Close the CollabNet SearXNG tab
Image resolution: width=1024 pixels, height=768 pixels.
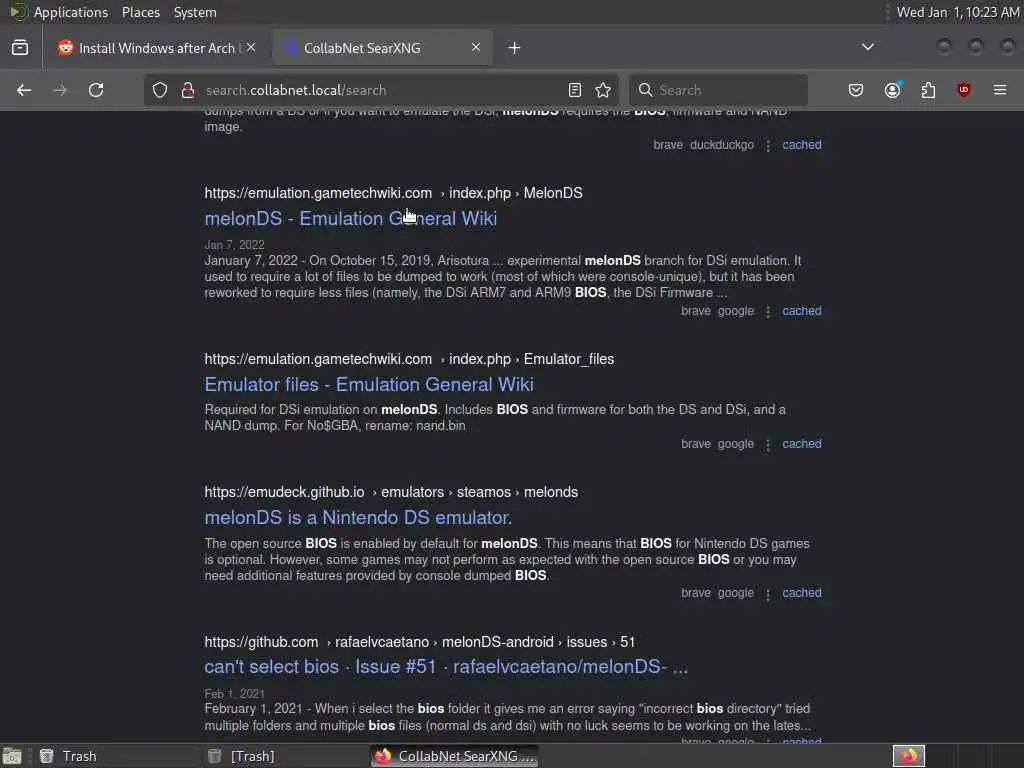tap(476, 47)
